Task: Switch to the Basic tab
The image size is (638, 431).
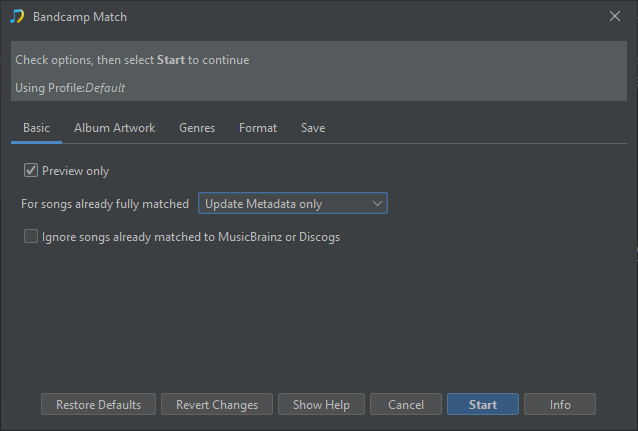Action: (x=36, y=128)
